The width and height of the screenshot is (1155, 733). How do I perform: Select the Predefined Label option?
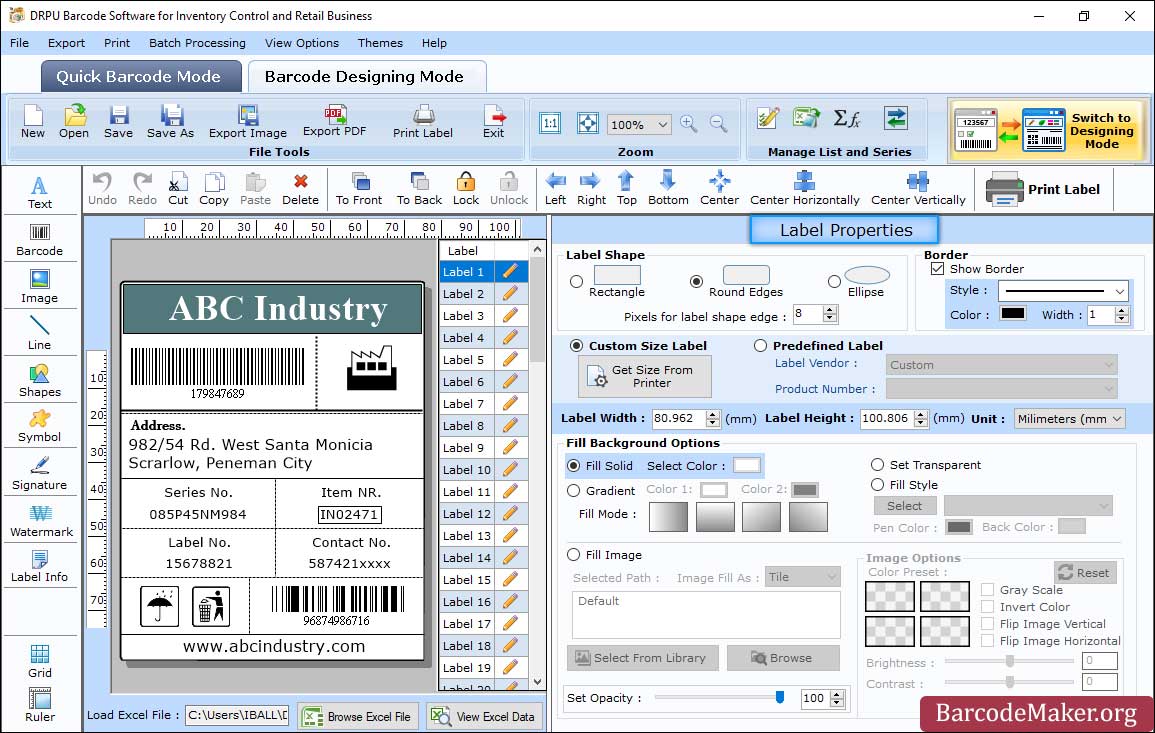pos(760,346)
